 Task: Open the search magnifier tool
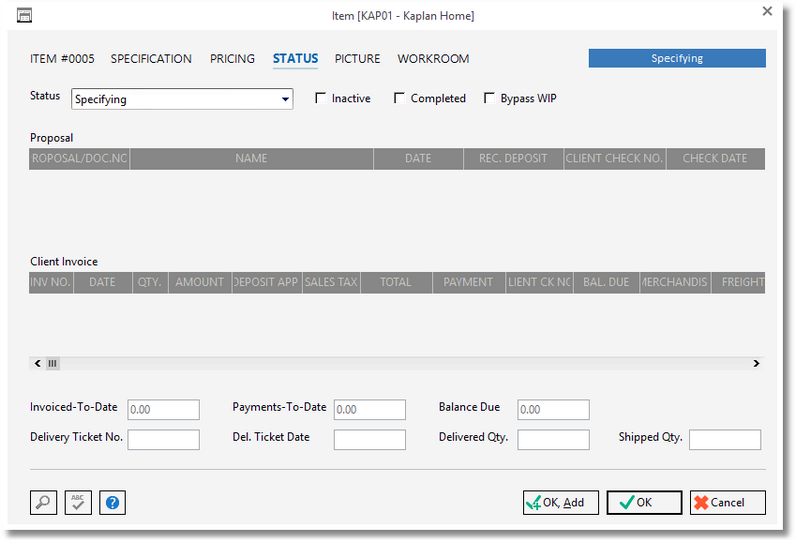point(43,502)
